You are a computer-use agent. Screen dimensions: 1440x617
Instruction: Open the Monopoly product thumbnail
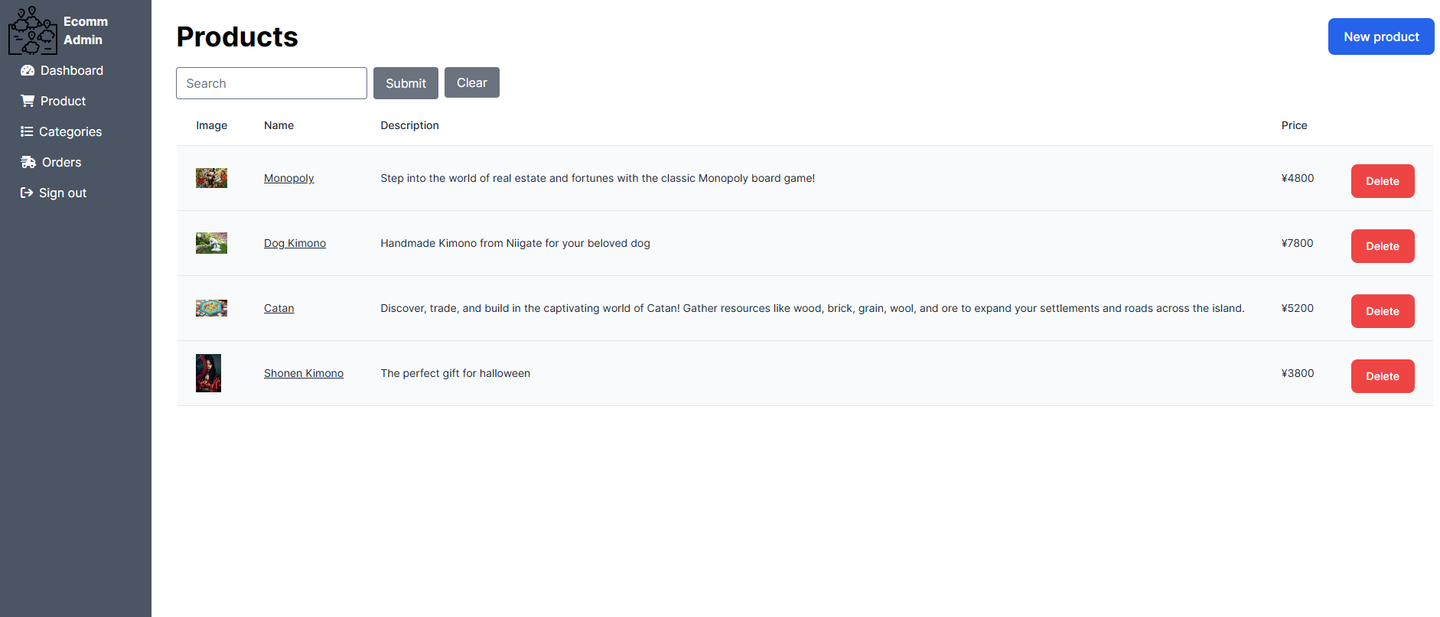pos(211,178)
